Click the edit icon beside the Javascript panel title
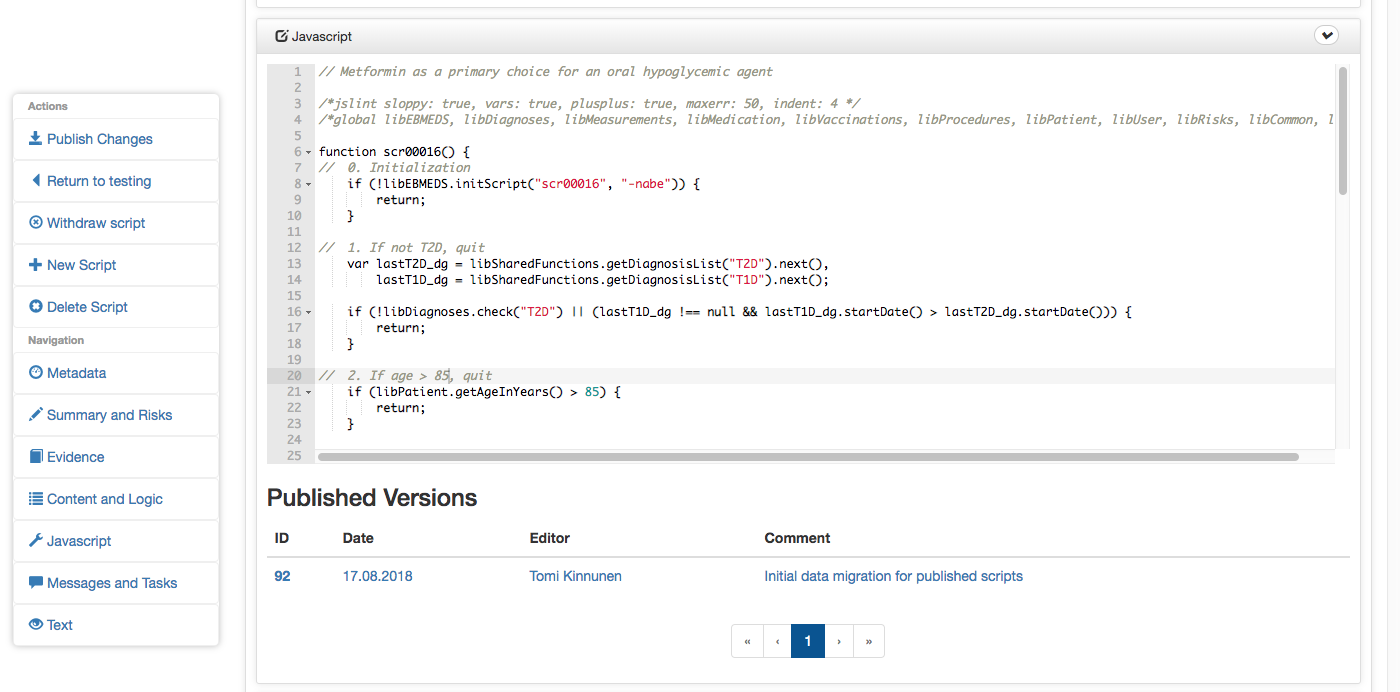The width and height of the screenshot is (1400, 692). 281,36
